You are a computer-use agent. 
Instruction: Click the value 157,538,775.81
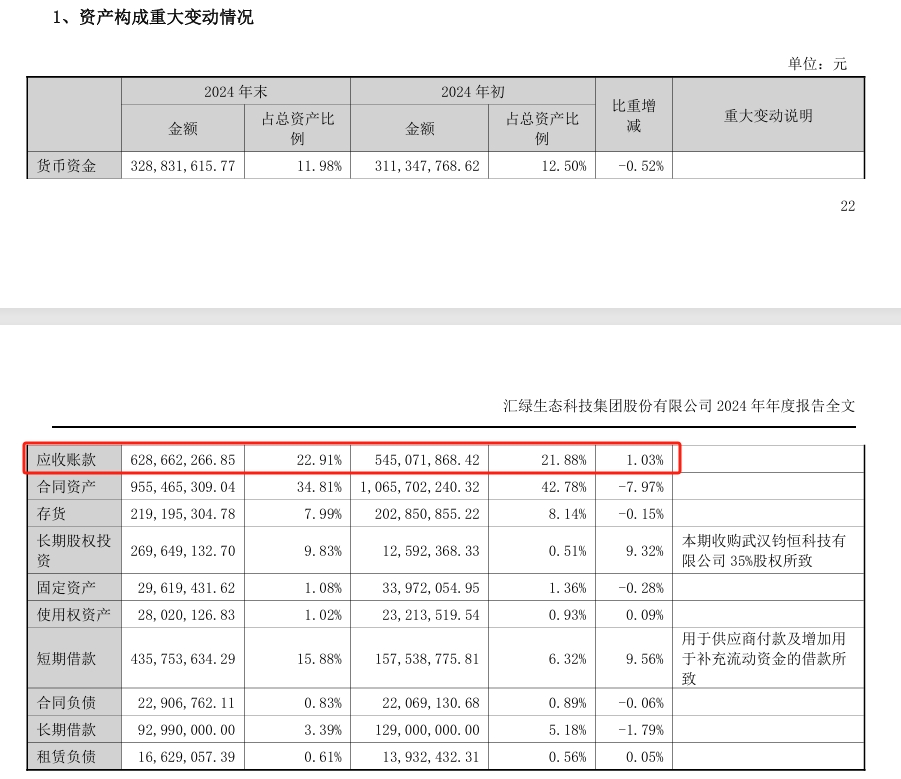[427, 658]
